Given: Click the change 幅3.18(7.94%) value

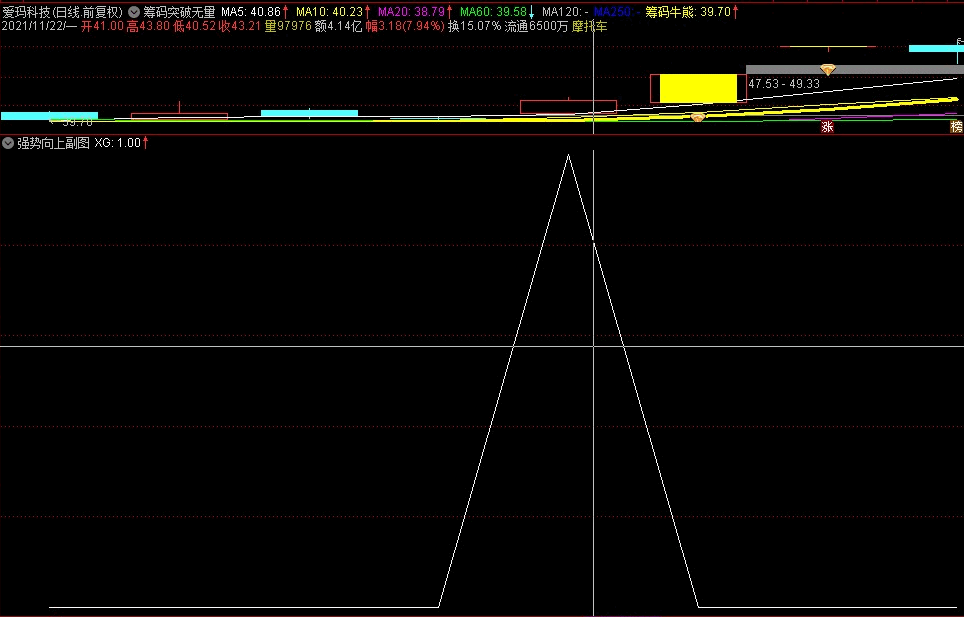Looking at the screenshot, I should 405,26.
